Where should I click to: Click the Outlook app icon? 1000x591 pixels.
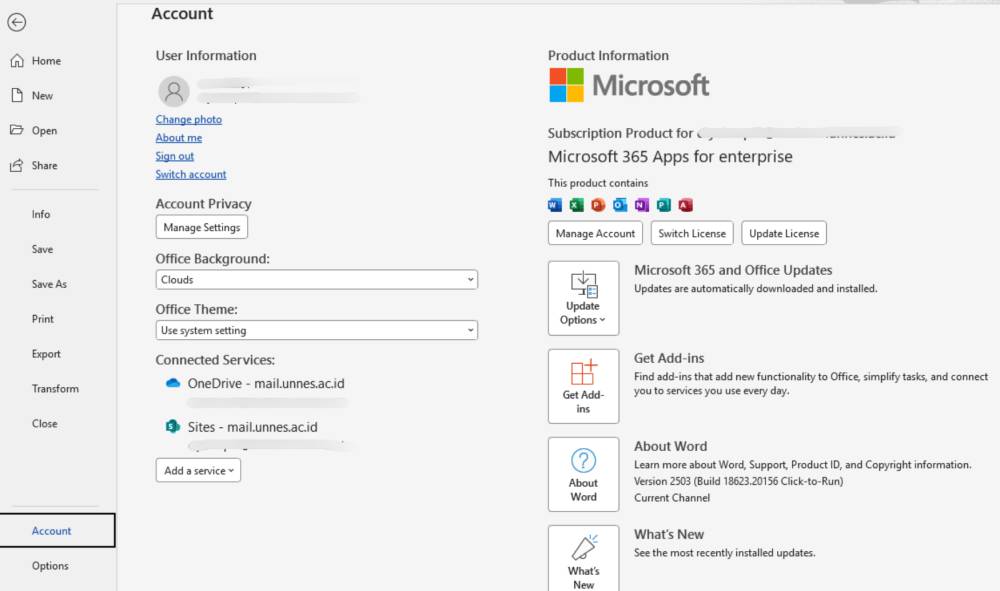tap(620, 205)
